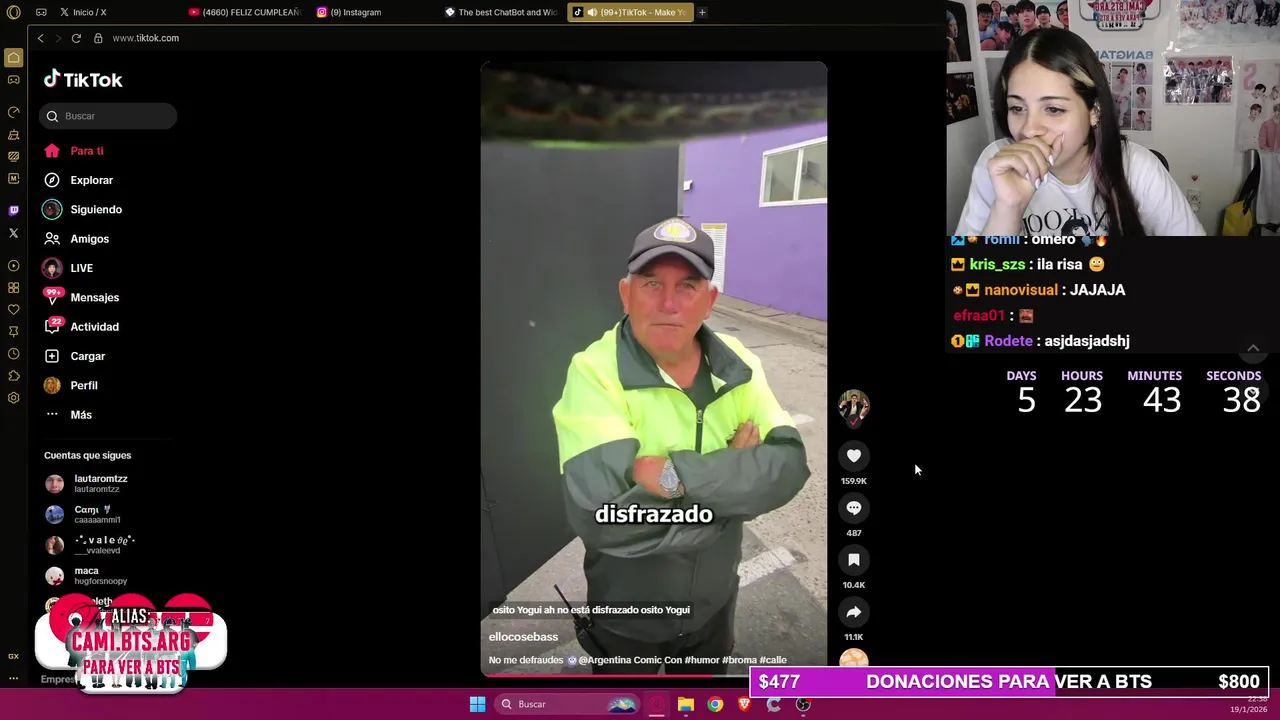The image size is (1280, 720).
Task: Open bookmarks heart icon in sidebar
Action: tap(13, 310)
